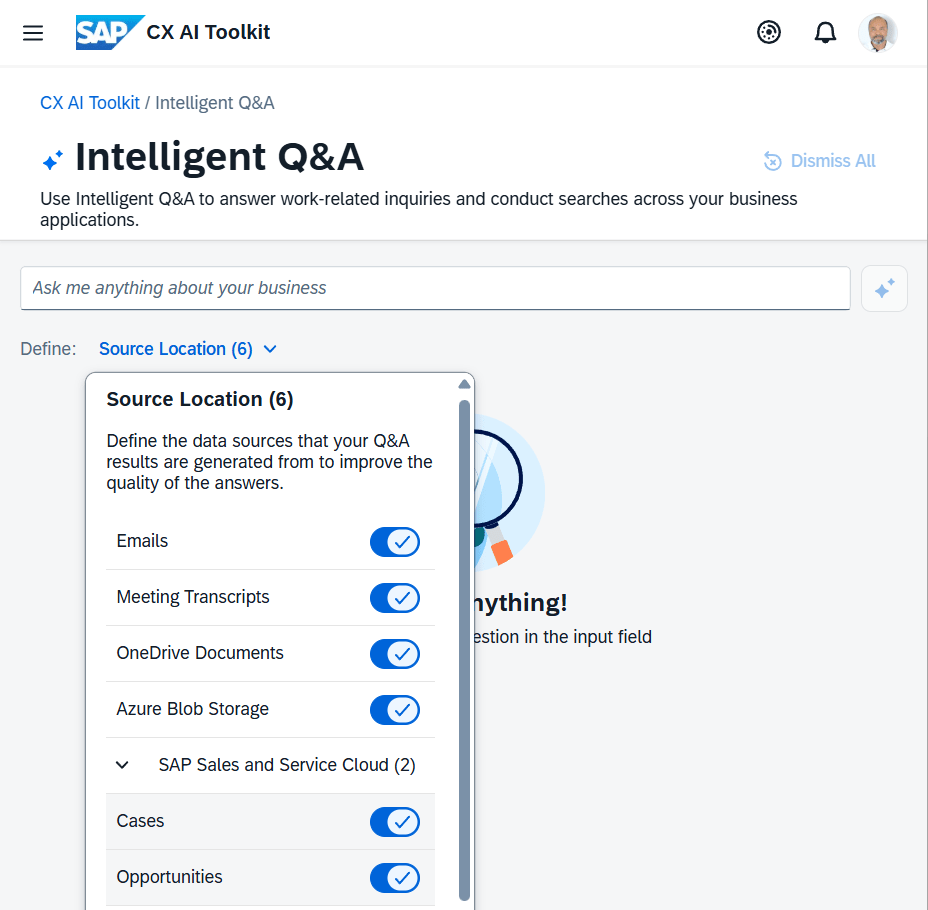Go to CX AI Toolkit breadcrumb link

click(90, 103)
